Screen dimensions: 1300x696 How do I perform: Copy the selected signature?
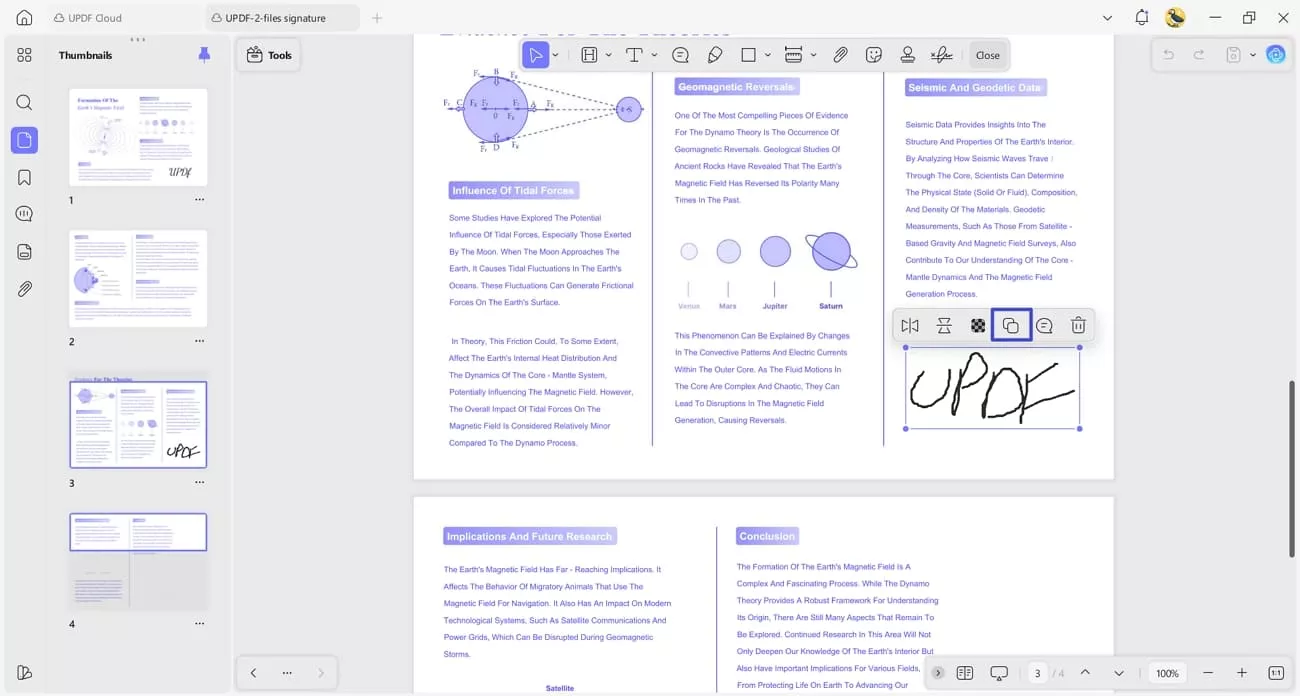pos(1011,326)
